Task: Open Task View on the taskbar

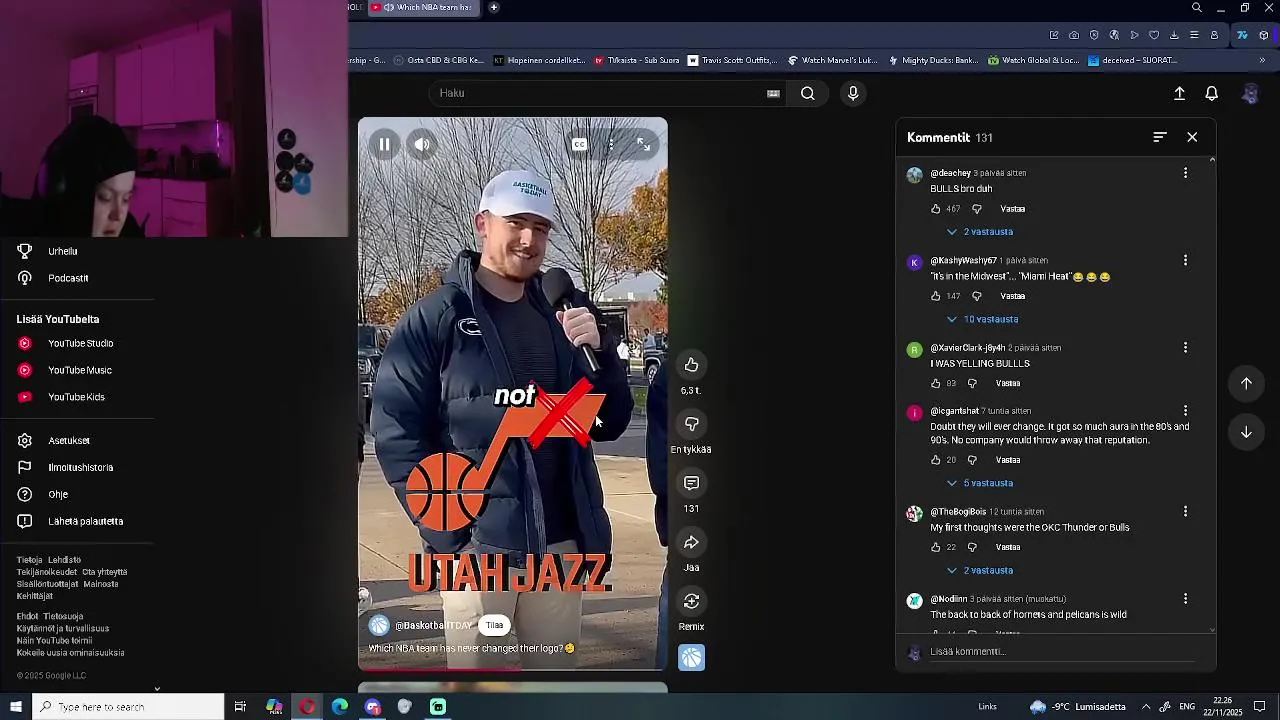Action: click(x=240, y=707)
